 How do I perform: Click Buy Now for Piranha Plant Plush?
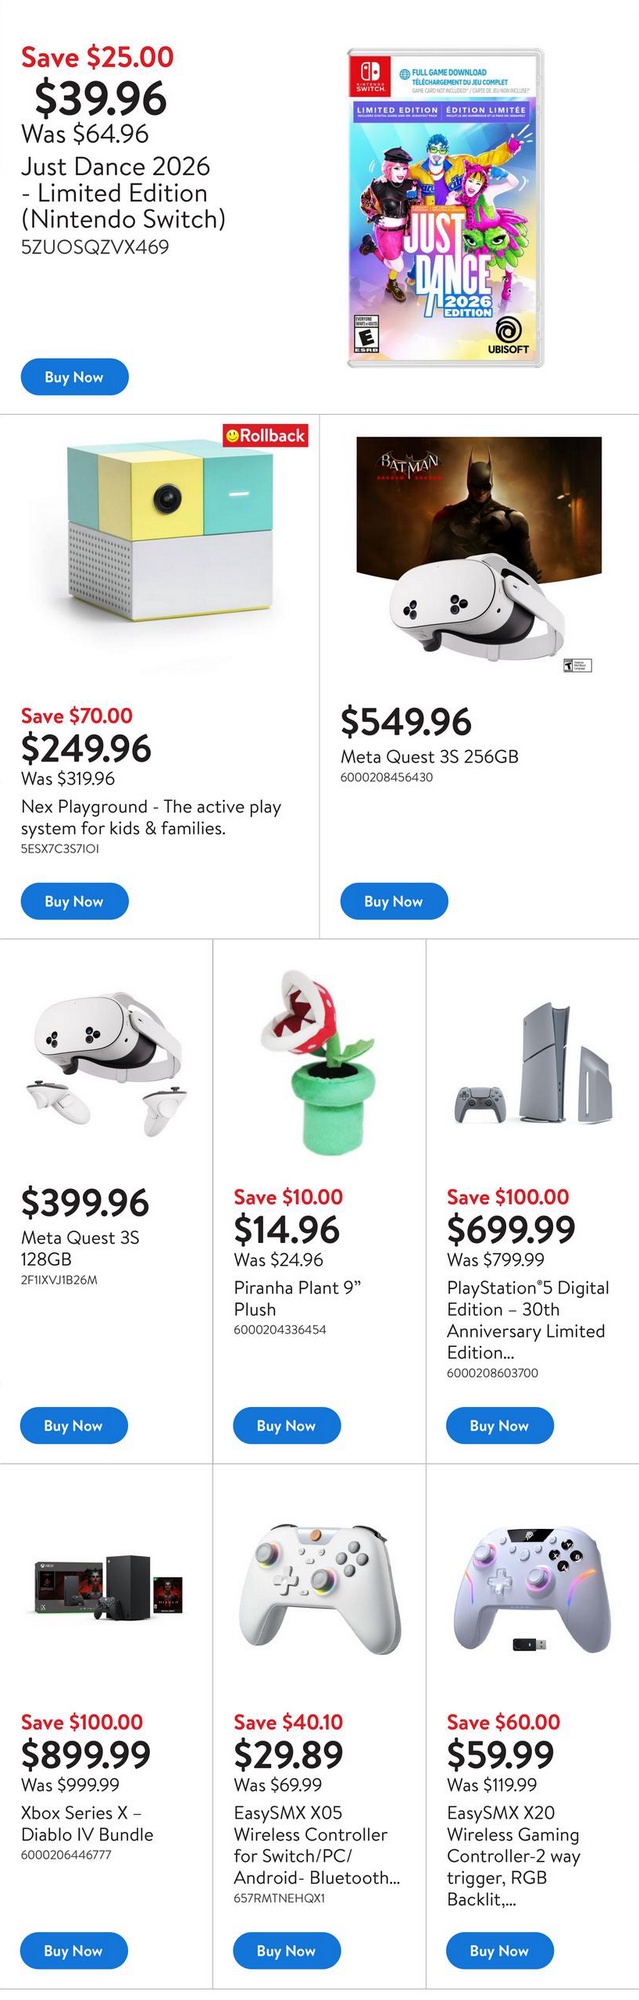[286, 1425]
